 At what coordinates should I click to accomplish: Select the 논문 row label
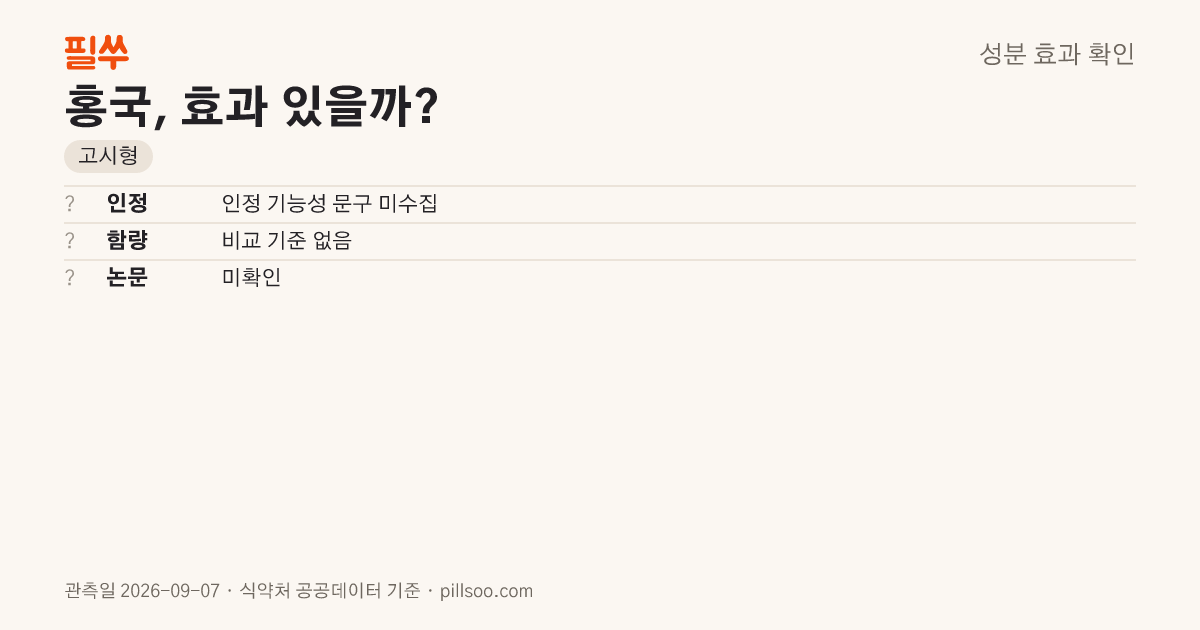pos(127,278)
